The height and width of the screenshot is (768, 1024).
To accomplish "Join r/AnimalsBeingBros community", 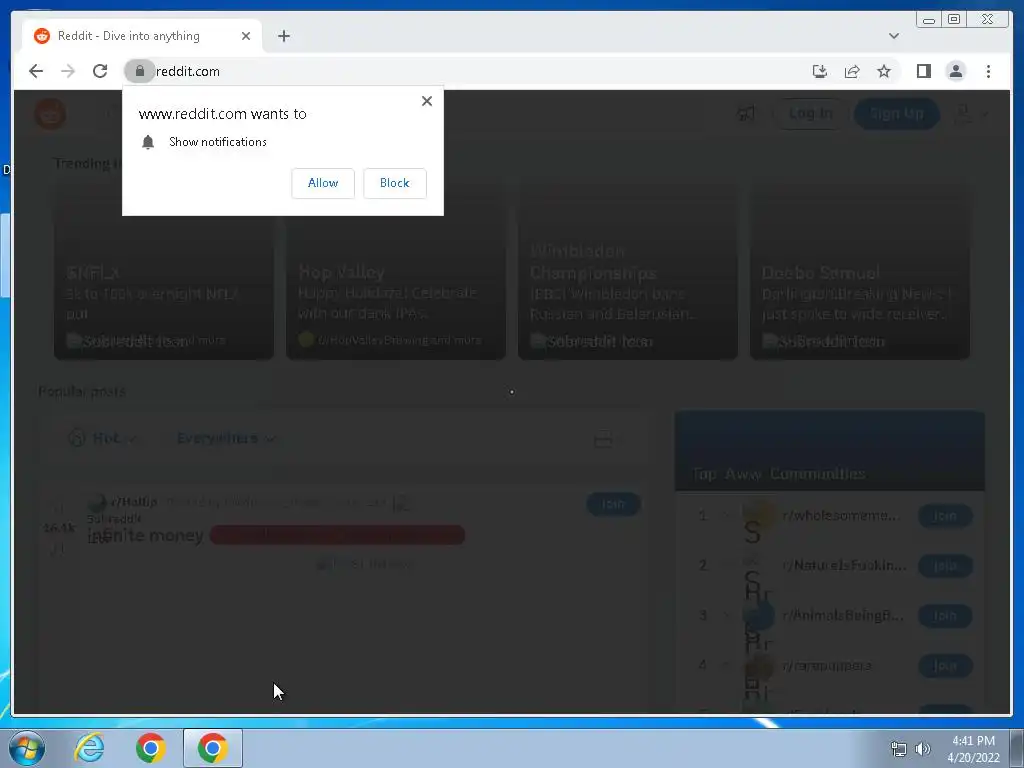I will click(x=945, y=616).
